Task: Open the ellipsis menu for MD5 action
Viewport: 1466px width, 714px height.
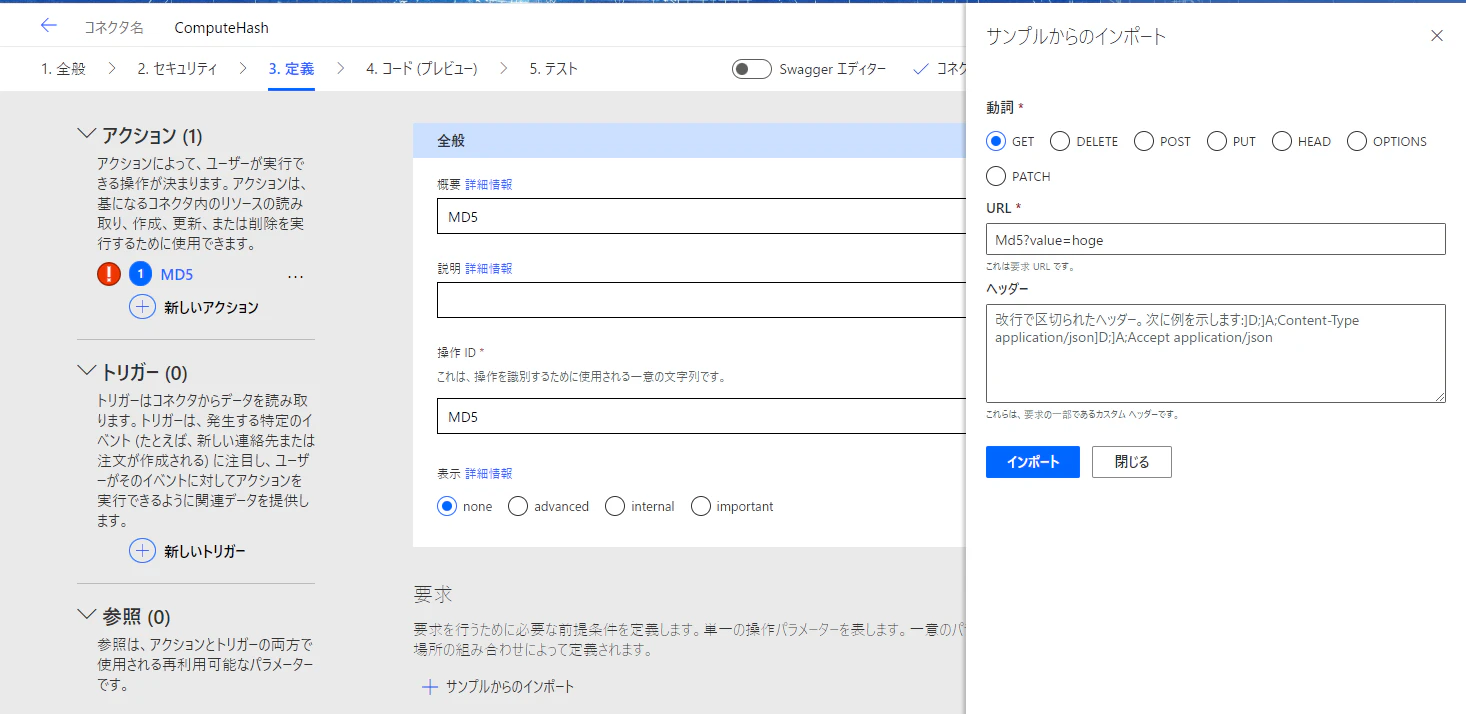Action: (x=295, y=275)
